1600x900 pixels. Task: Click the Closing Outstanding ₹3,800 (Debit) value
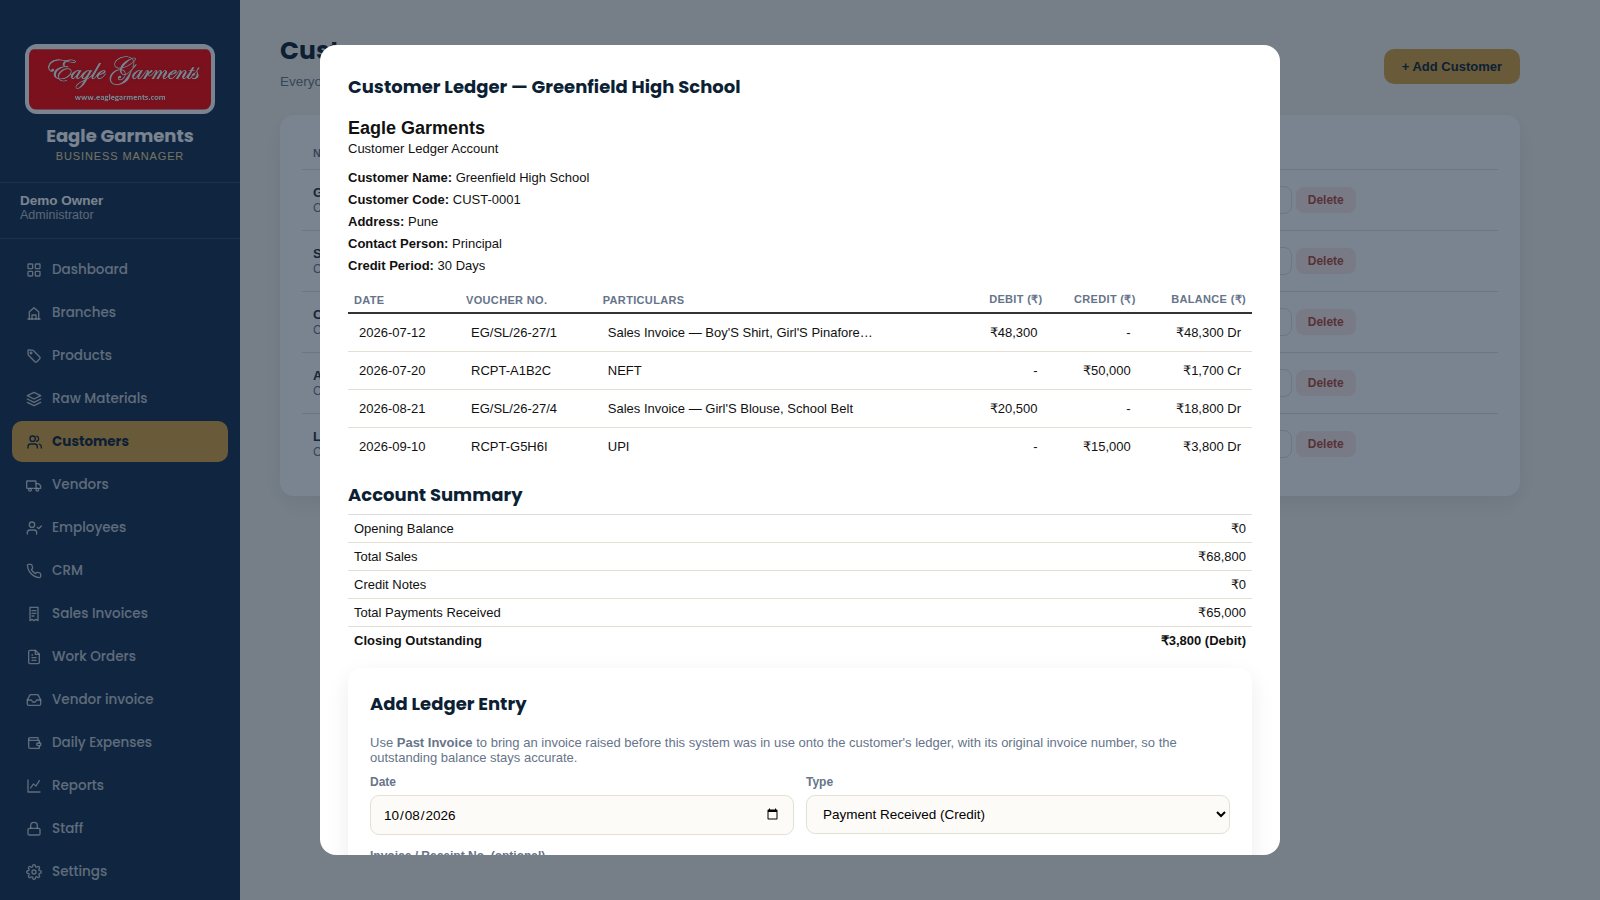1203,641
